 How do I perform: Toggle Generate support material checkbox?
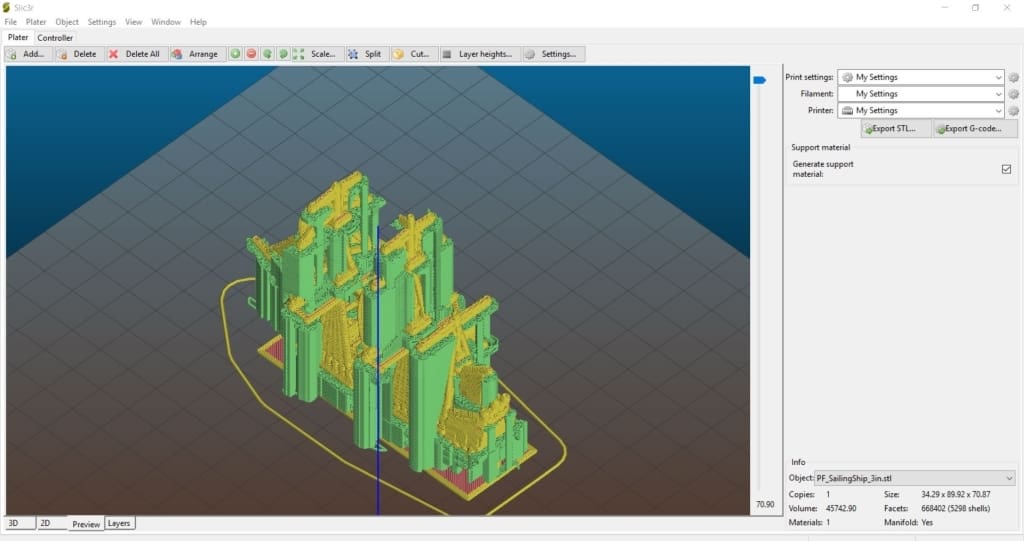[x=1006, y=169]
